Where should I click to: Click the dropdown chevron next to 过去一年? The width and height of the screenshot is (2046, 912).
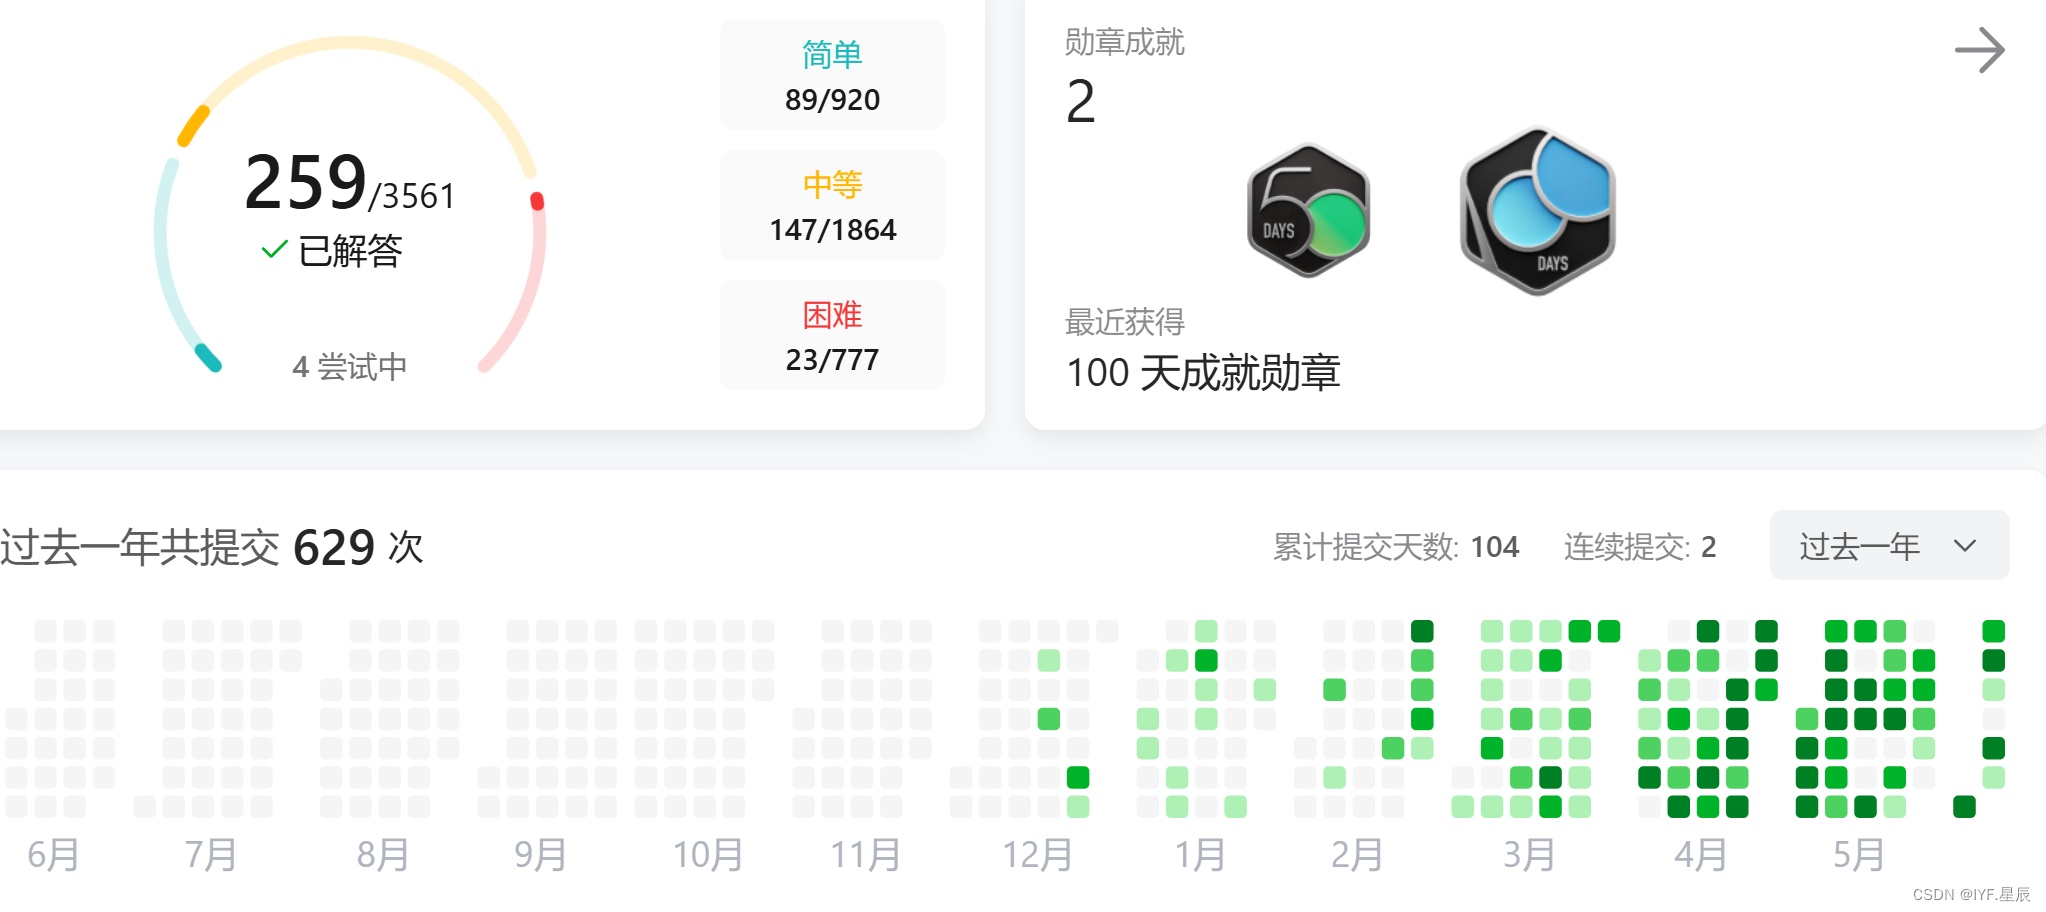[x=1965, y=546]
